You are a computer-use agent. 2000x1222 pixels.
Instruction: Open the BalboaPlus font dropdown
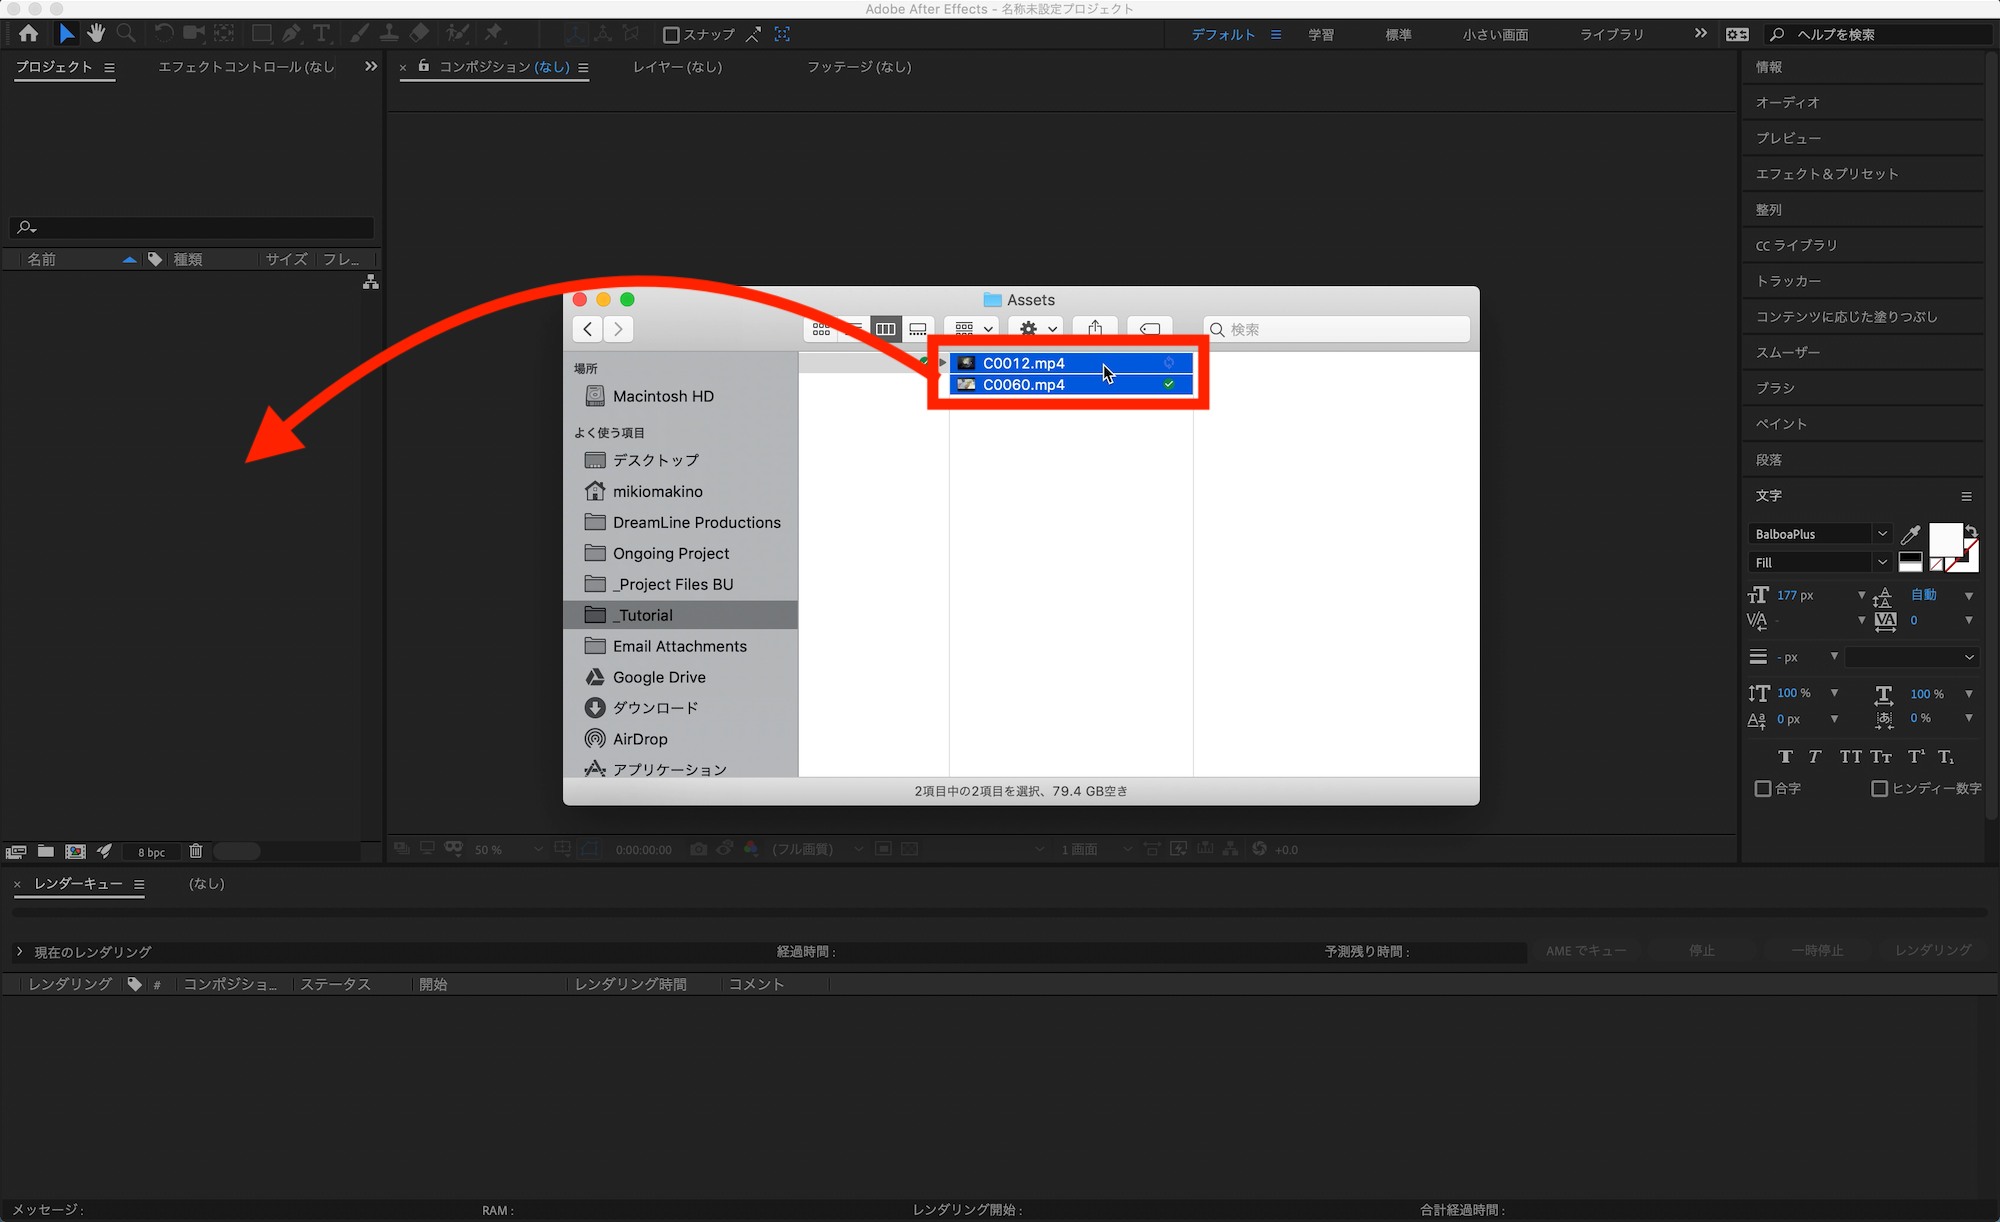[1881, 534]
